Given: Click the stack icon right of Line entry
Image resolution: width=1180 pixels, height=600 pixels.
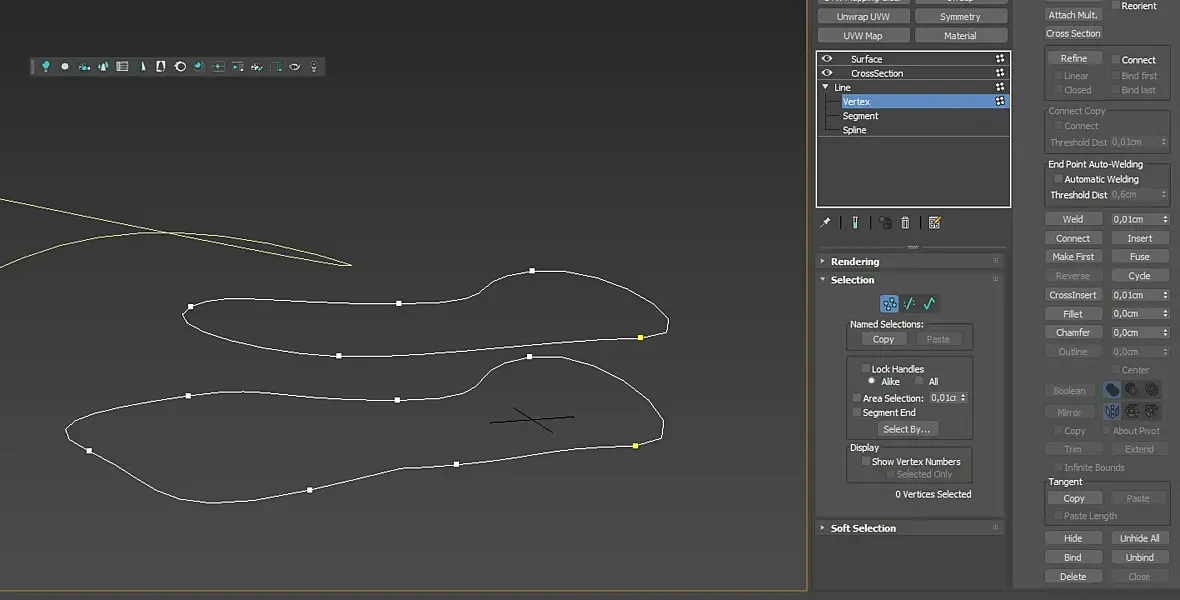Looking at the screenshot, I should [1000, 87].
